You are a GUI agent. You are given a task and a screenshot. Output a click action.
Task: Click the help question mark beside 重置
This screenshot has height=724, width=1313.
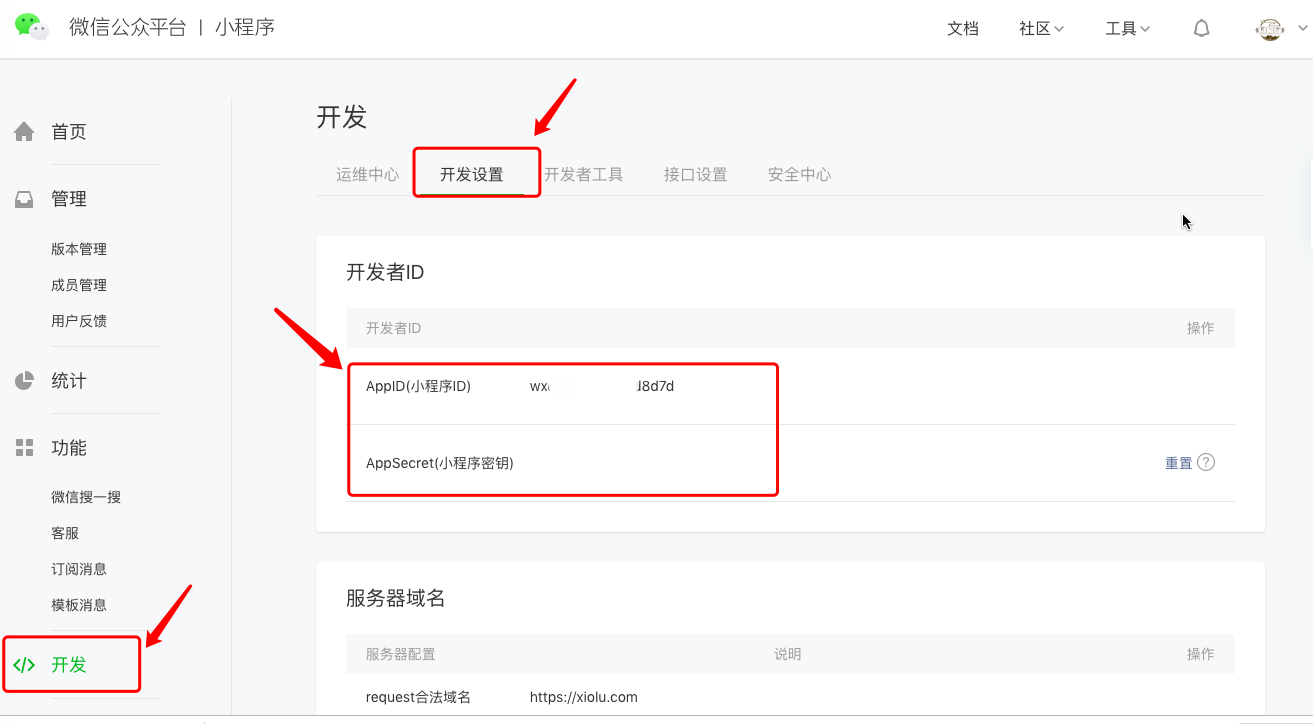[x=1206, y=462]
